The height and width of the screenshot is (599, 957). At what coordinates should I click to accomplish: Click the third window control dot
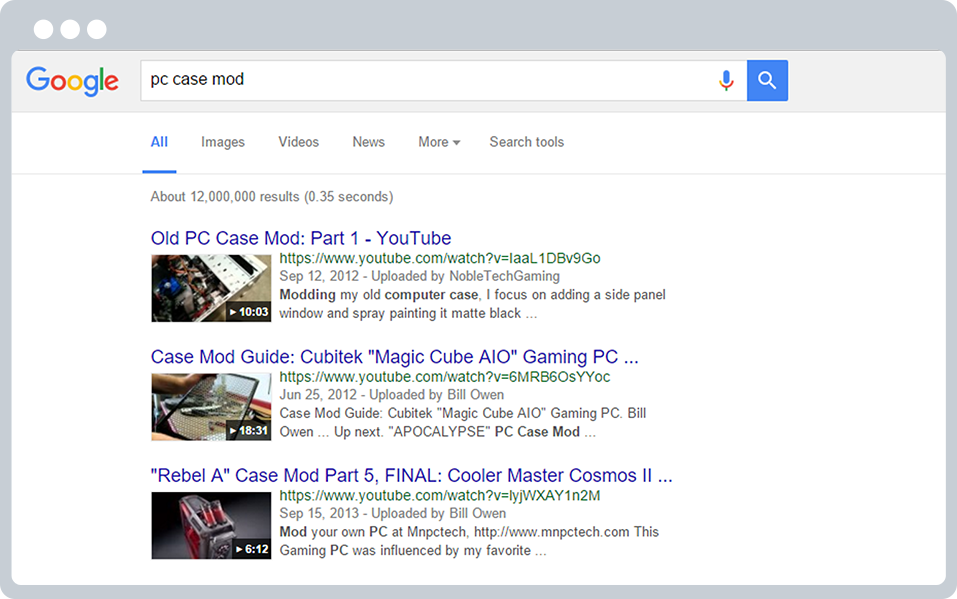coord(97,29)
